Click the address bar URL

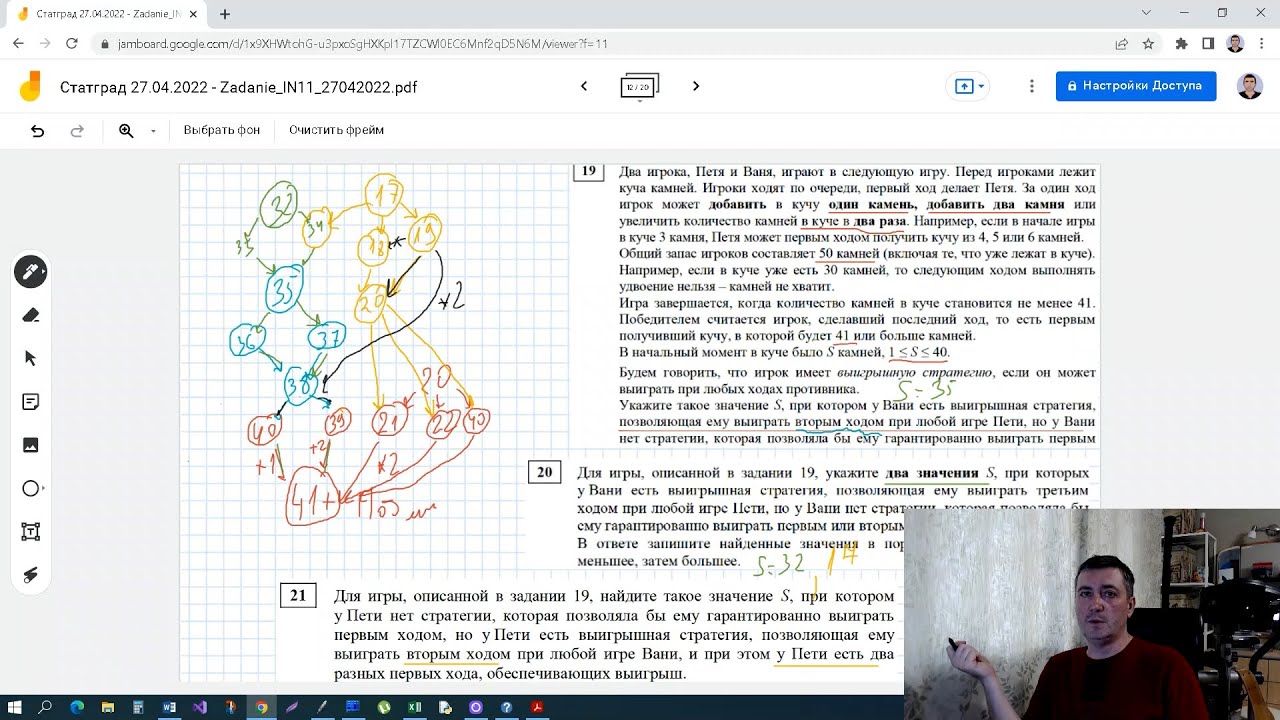coord(362,44)
